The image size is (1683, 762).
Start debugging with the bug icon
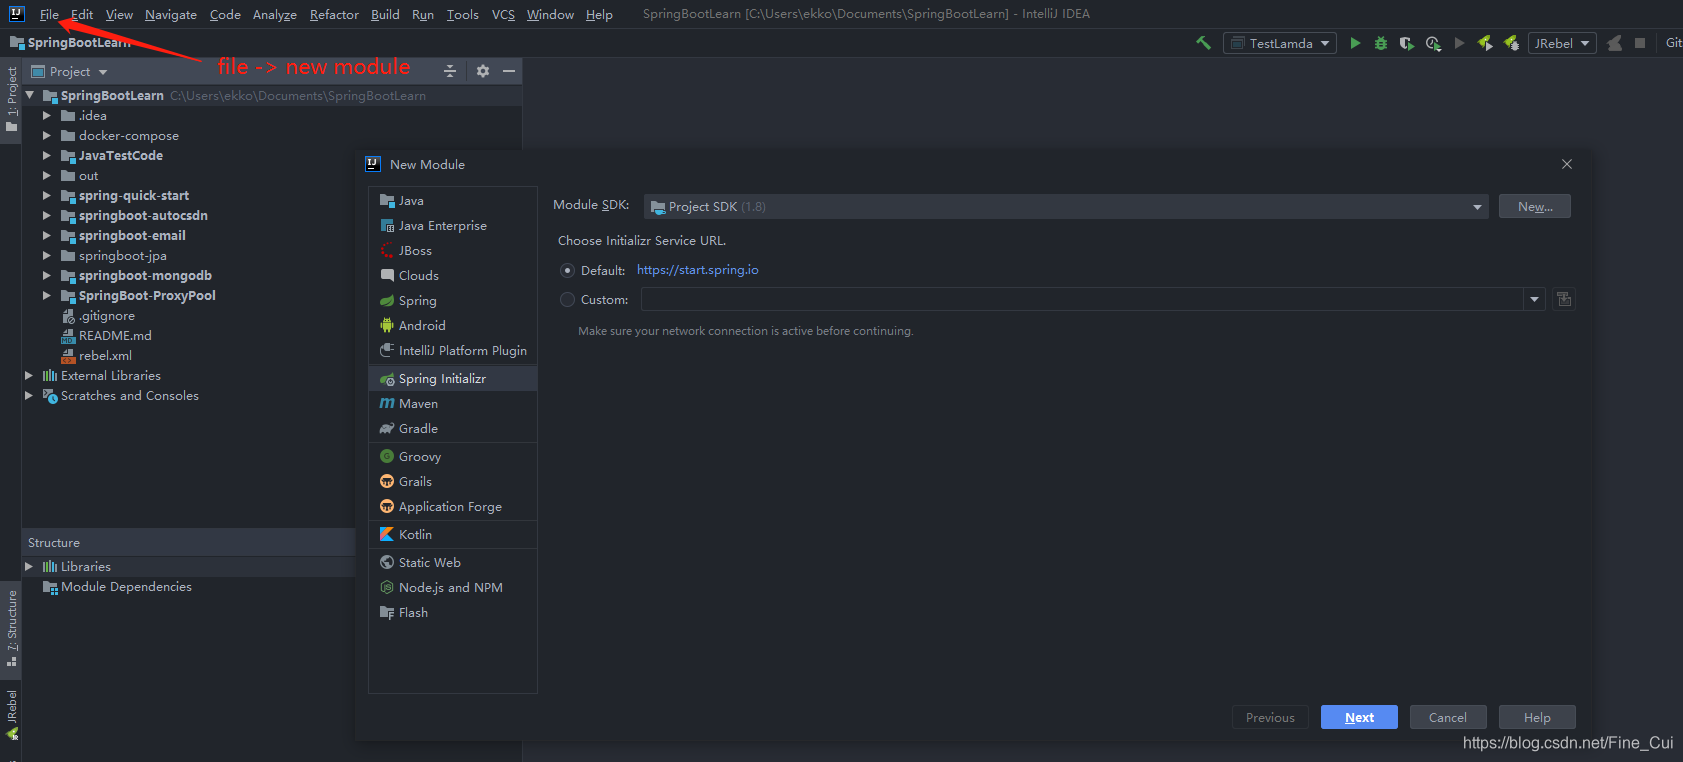pos(1381,43)
